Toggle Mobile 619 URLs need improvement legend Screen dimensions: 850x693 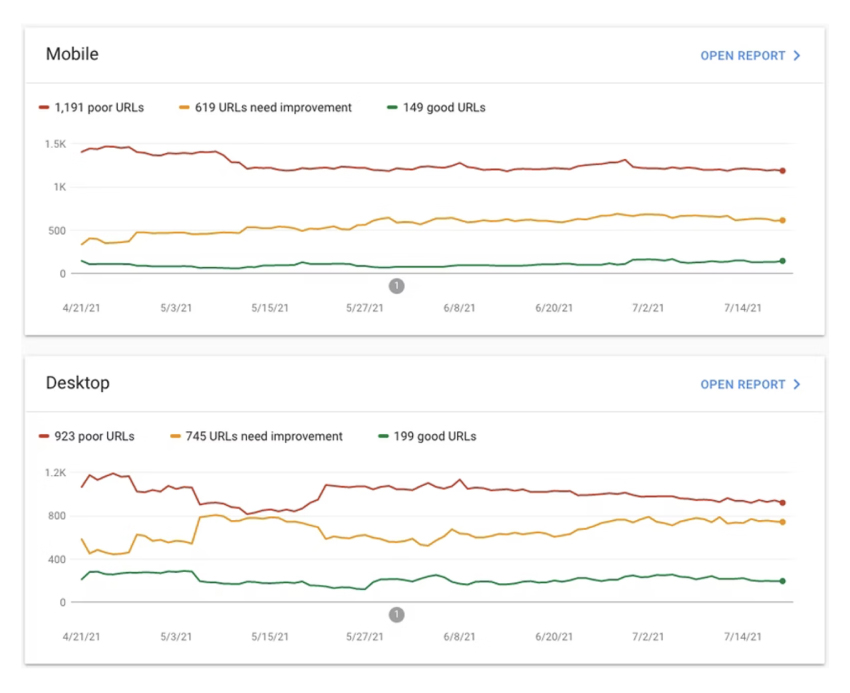click(x=265, y=107)
